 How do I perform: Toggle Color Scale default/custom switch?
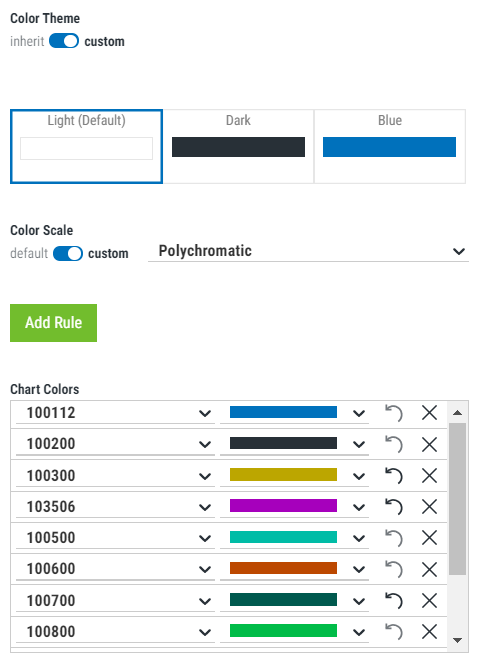pyautogui.click(x=68, y=253)
